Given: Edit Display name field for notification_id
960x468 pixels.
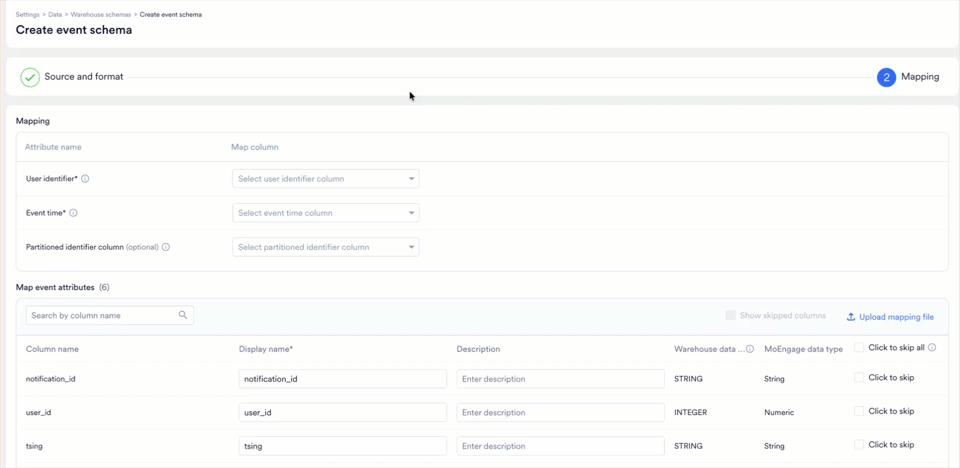Looking at the screenshot, I should tap(343, 379).
